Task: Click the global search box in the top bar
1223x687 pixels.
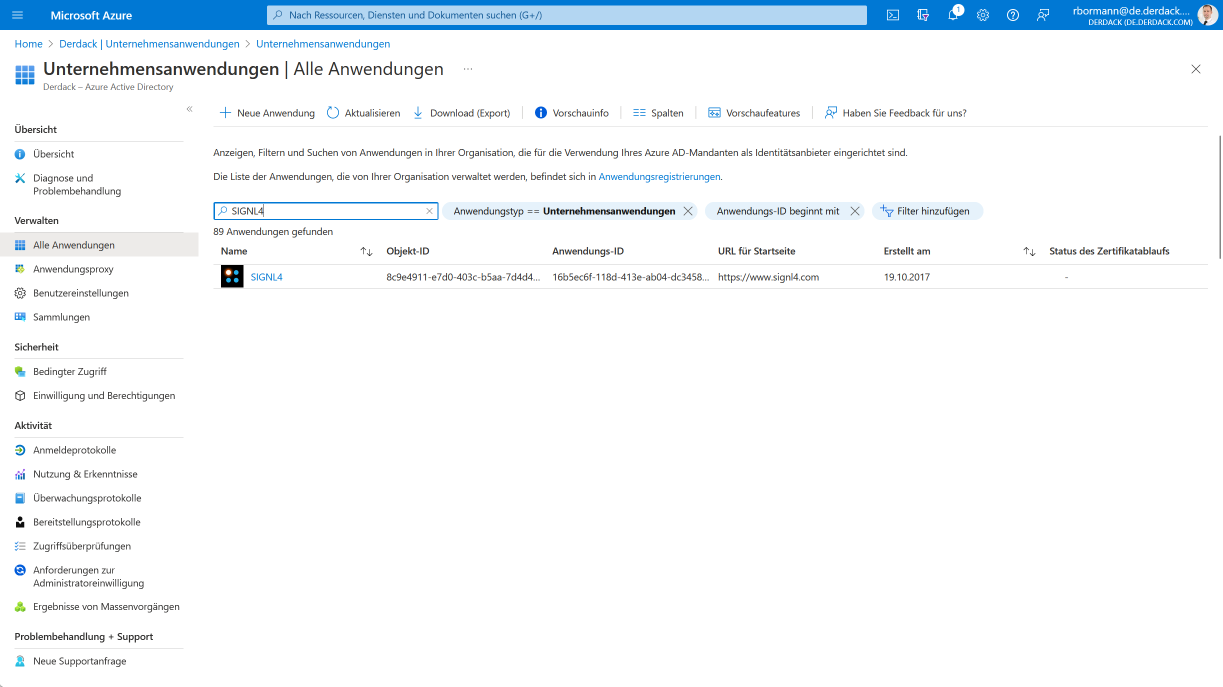Action: [x=567, y=15]
